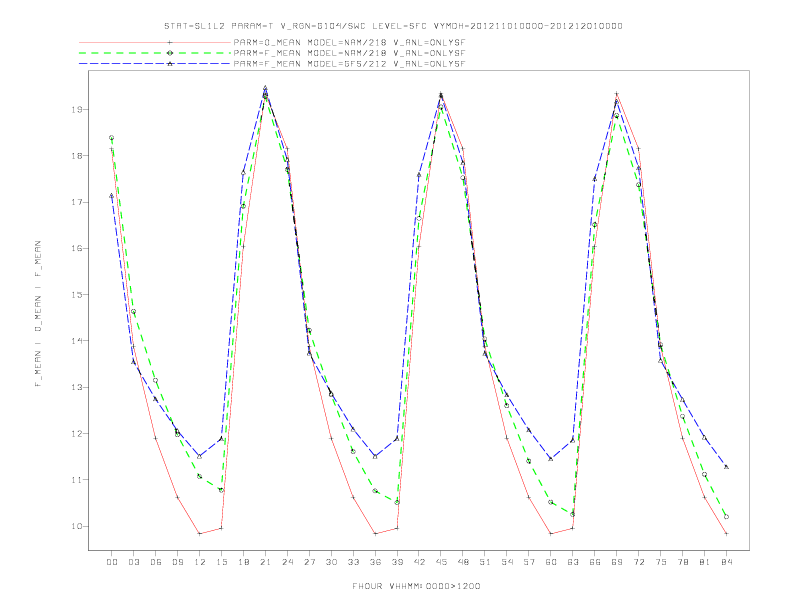Click x-axis forecast hour 39

pyautogui.click(x=397, y=562)
